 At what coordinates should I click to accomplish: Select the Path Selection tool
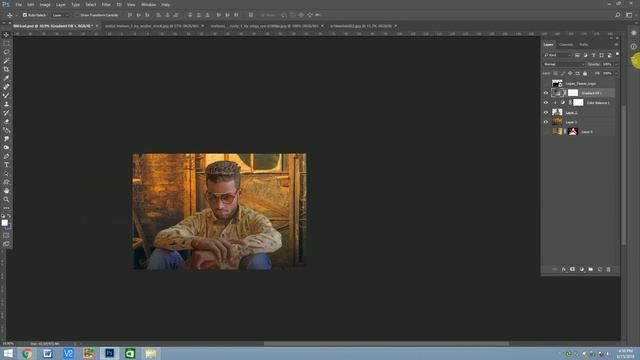tap(6, 174)
